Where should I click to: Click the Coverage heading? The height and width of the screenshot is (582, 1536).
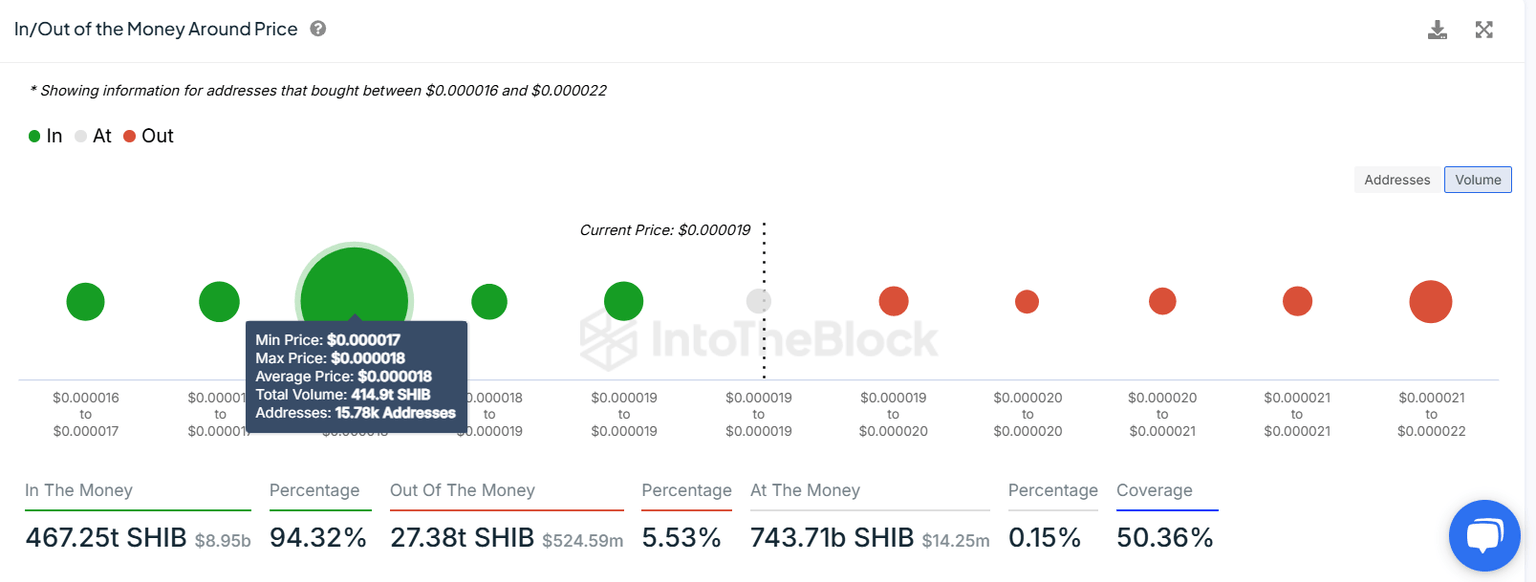1154,491
